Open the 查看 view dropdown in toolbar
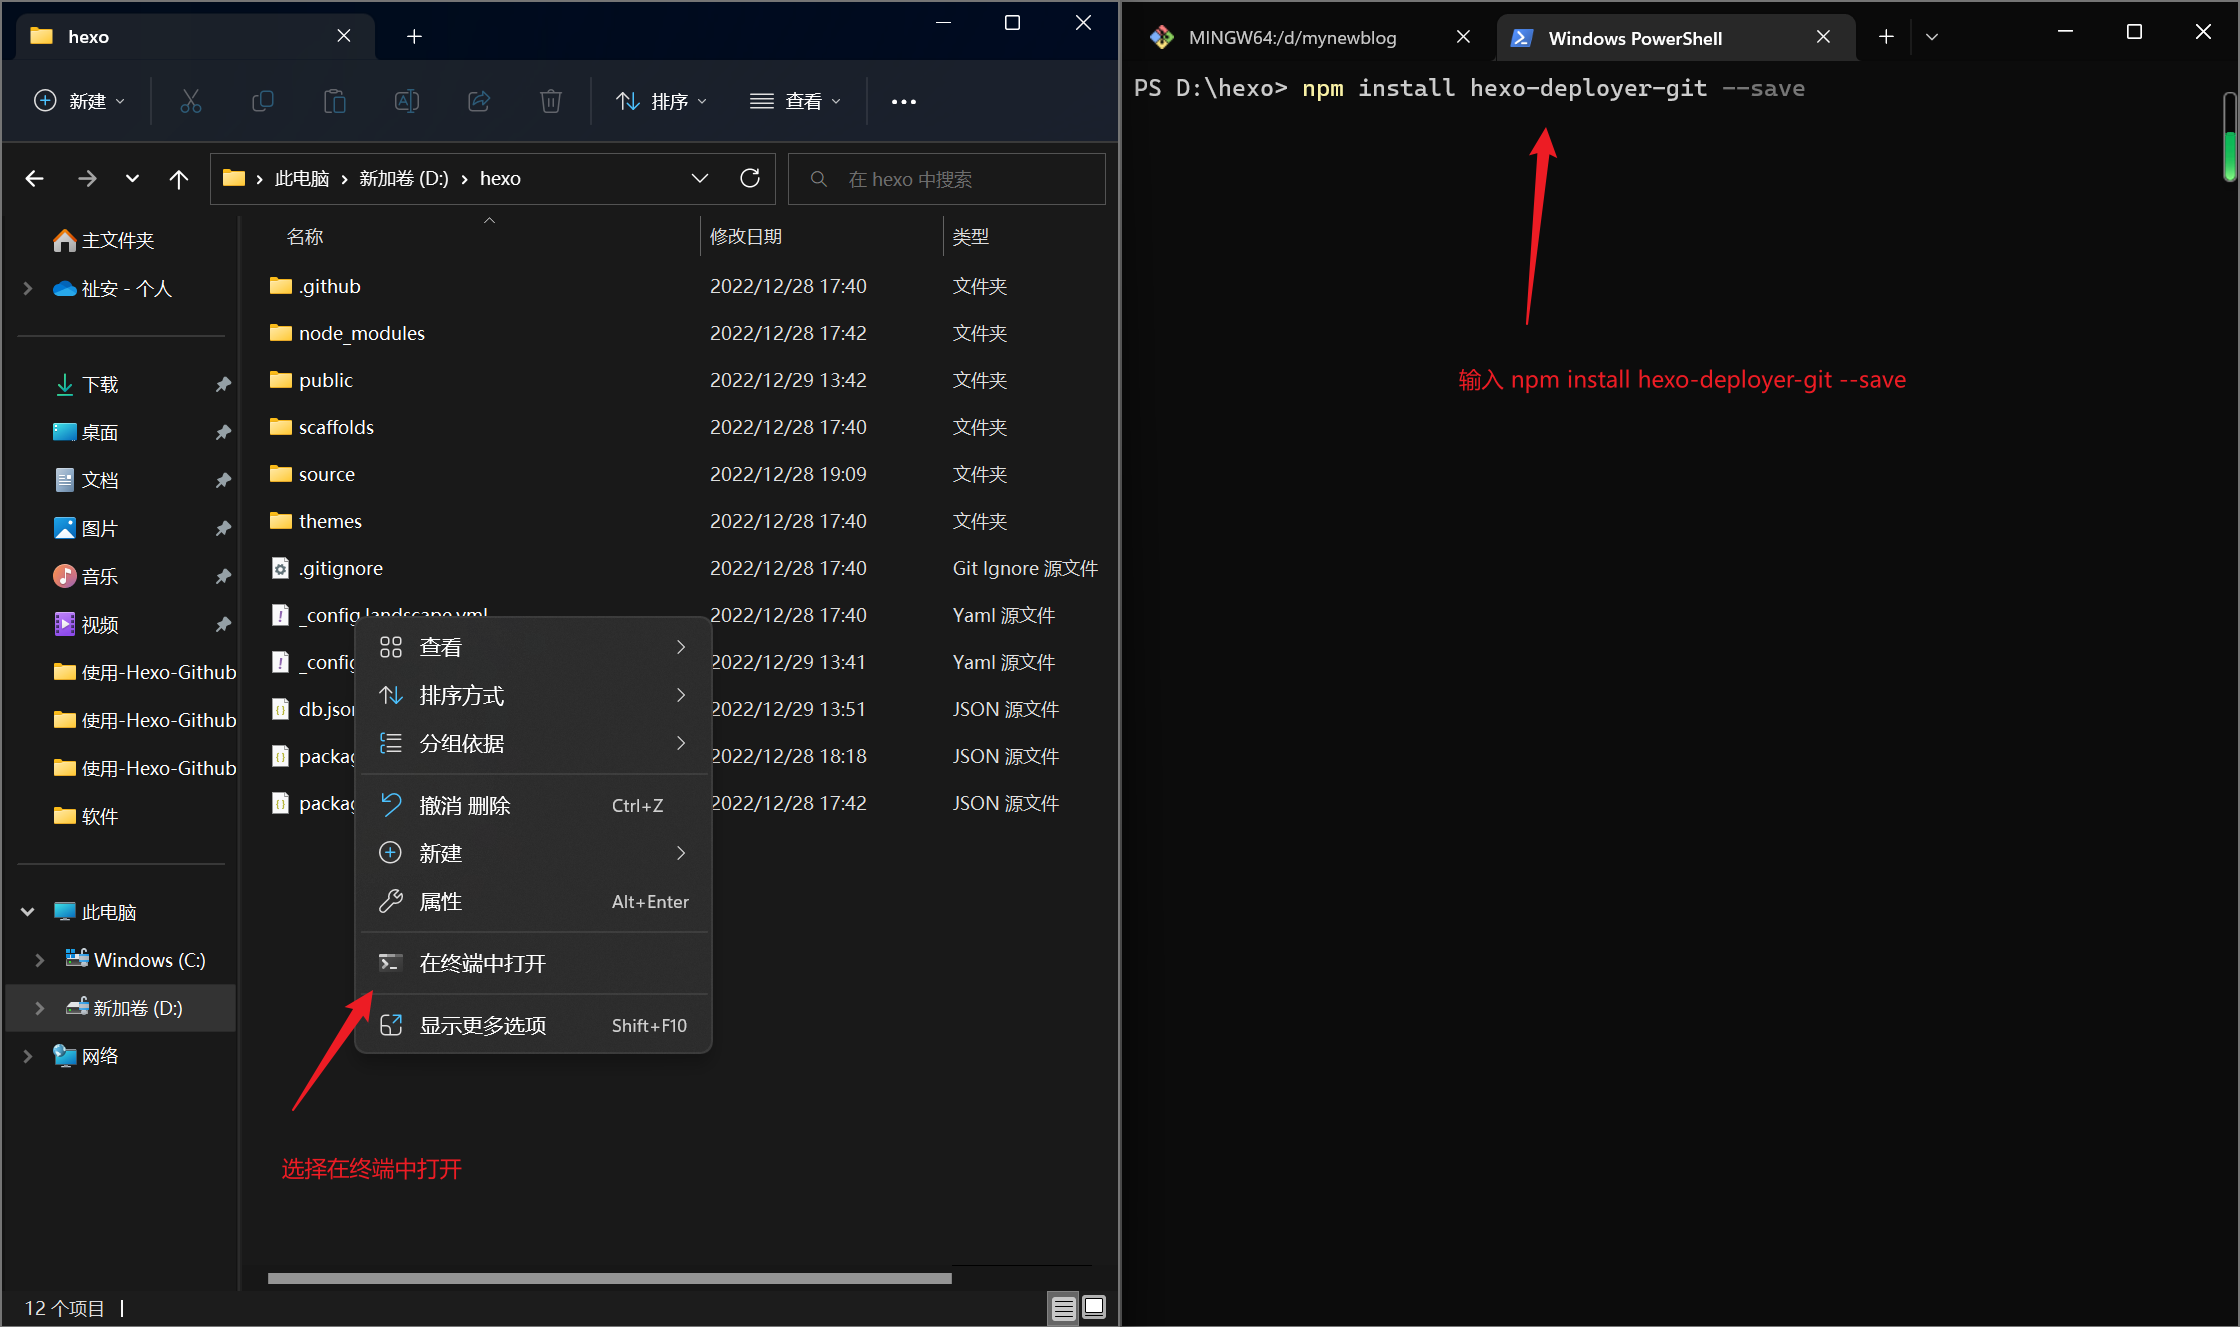Screen dimensions: 2240x1327 [x=796, y=101]
